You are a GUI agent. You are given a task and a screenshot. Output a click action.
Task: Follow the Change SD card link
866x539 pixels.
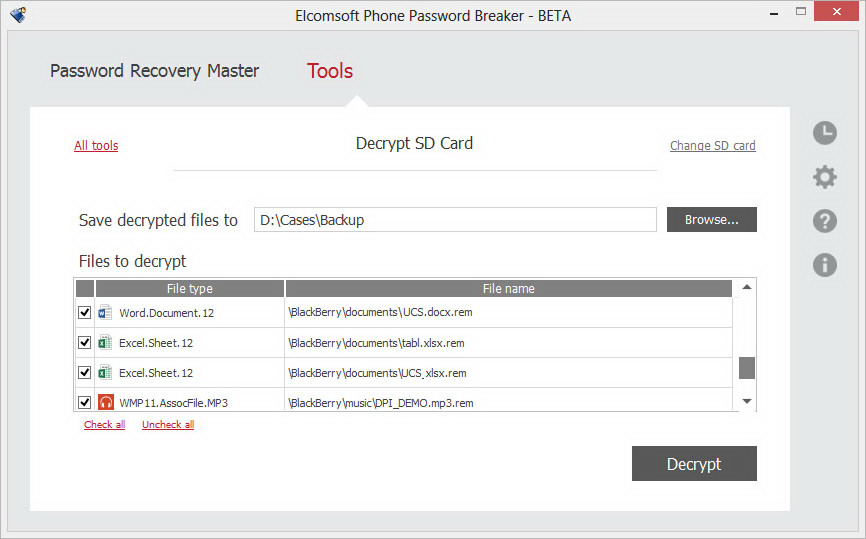712,146
